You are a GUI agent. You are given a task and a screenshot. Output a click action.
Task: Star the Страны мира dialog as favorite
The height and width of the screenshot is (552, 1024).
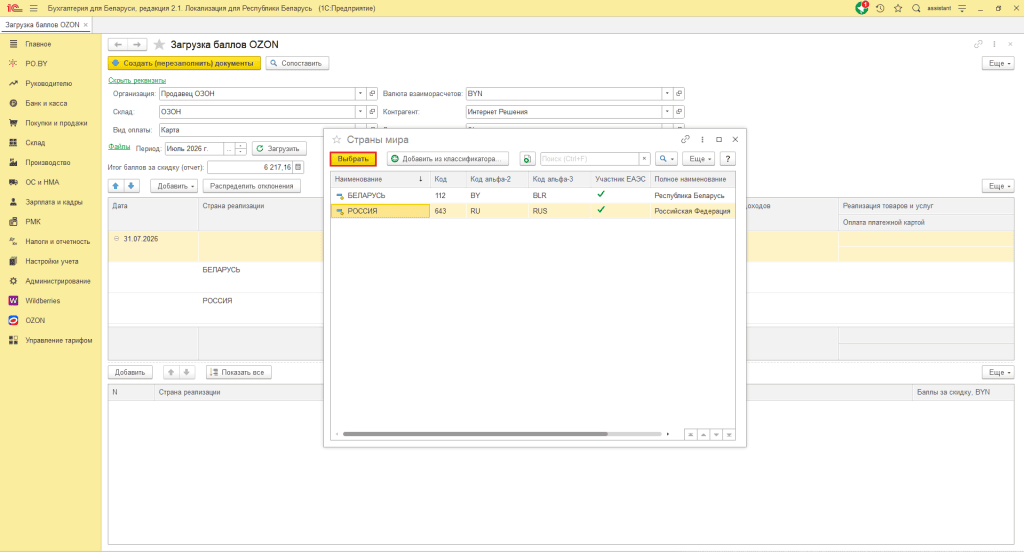pos(337,140)
